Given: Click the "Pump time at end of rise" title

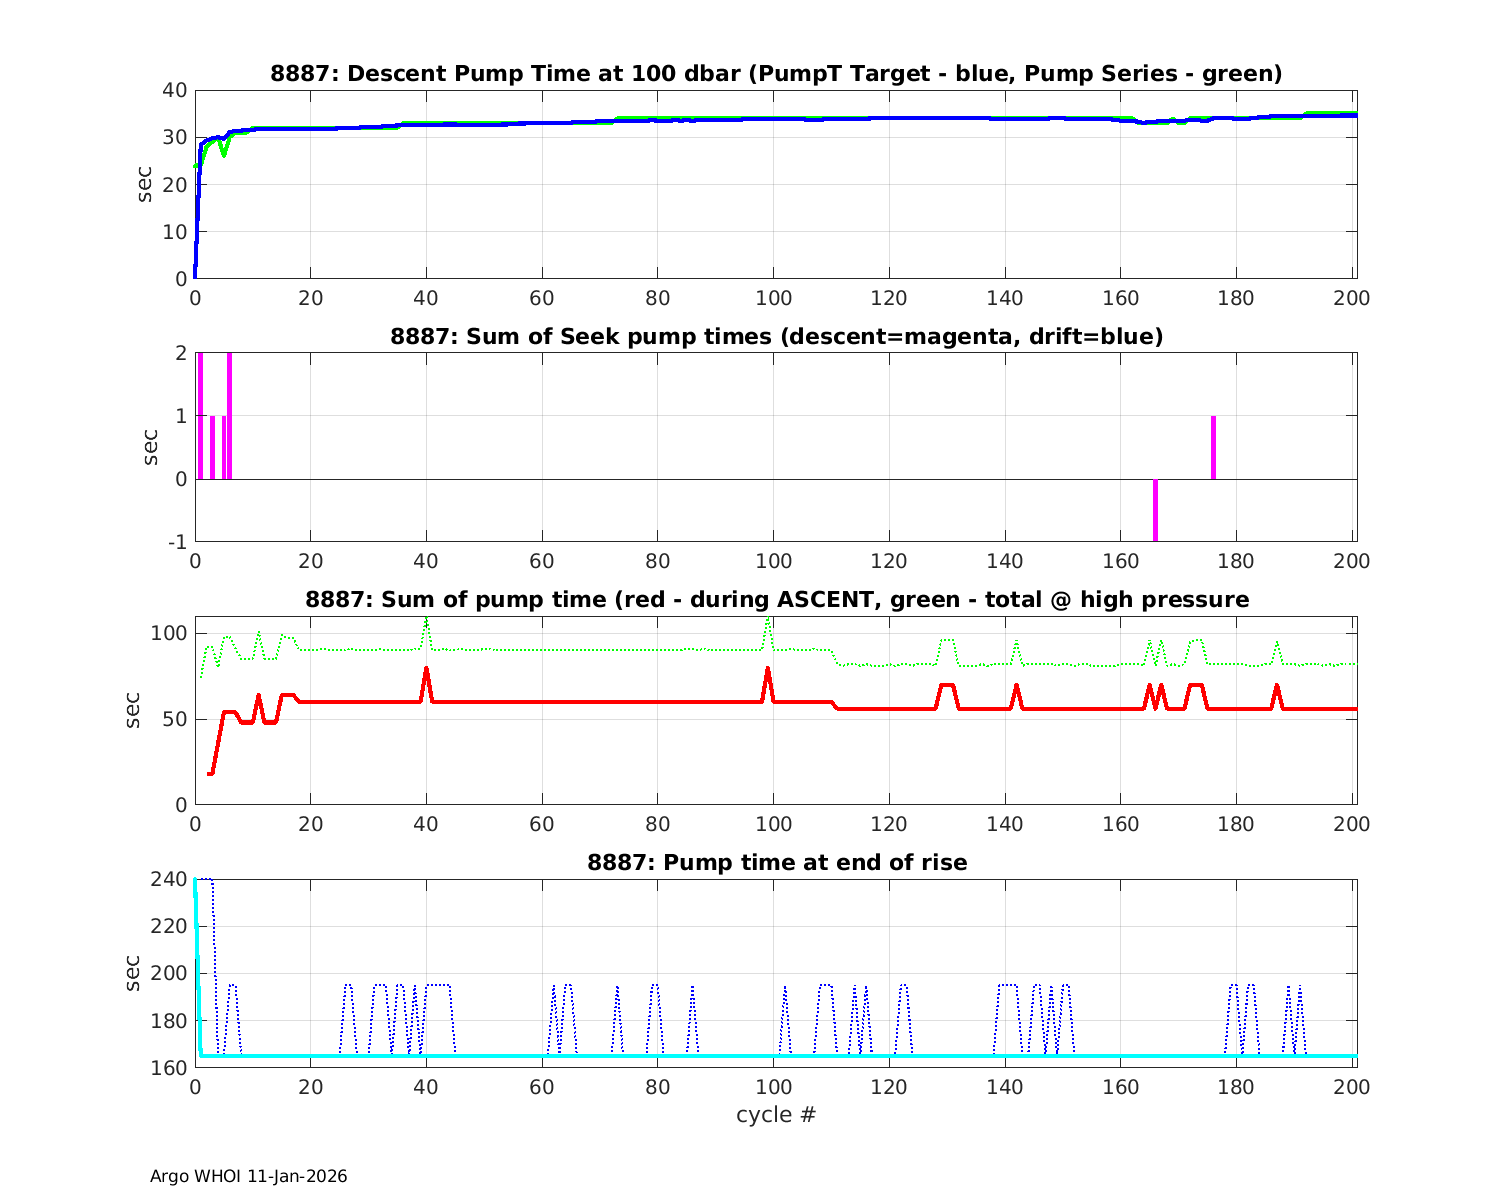Looking at the screenshot, I should coord(776,862).
